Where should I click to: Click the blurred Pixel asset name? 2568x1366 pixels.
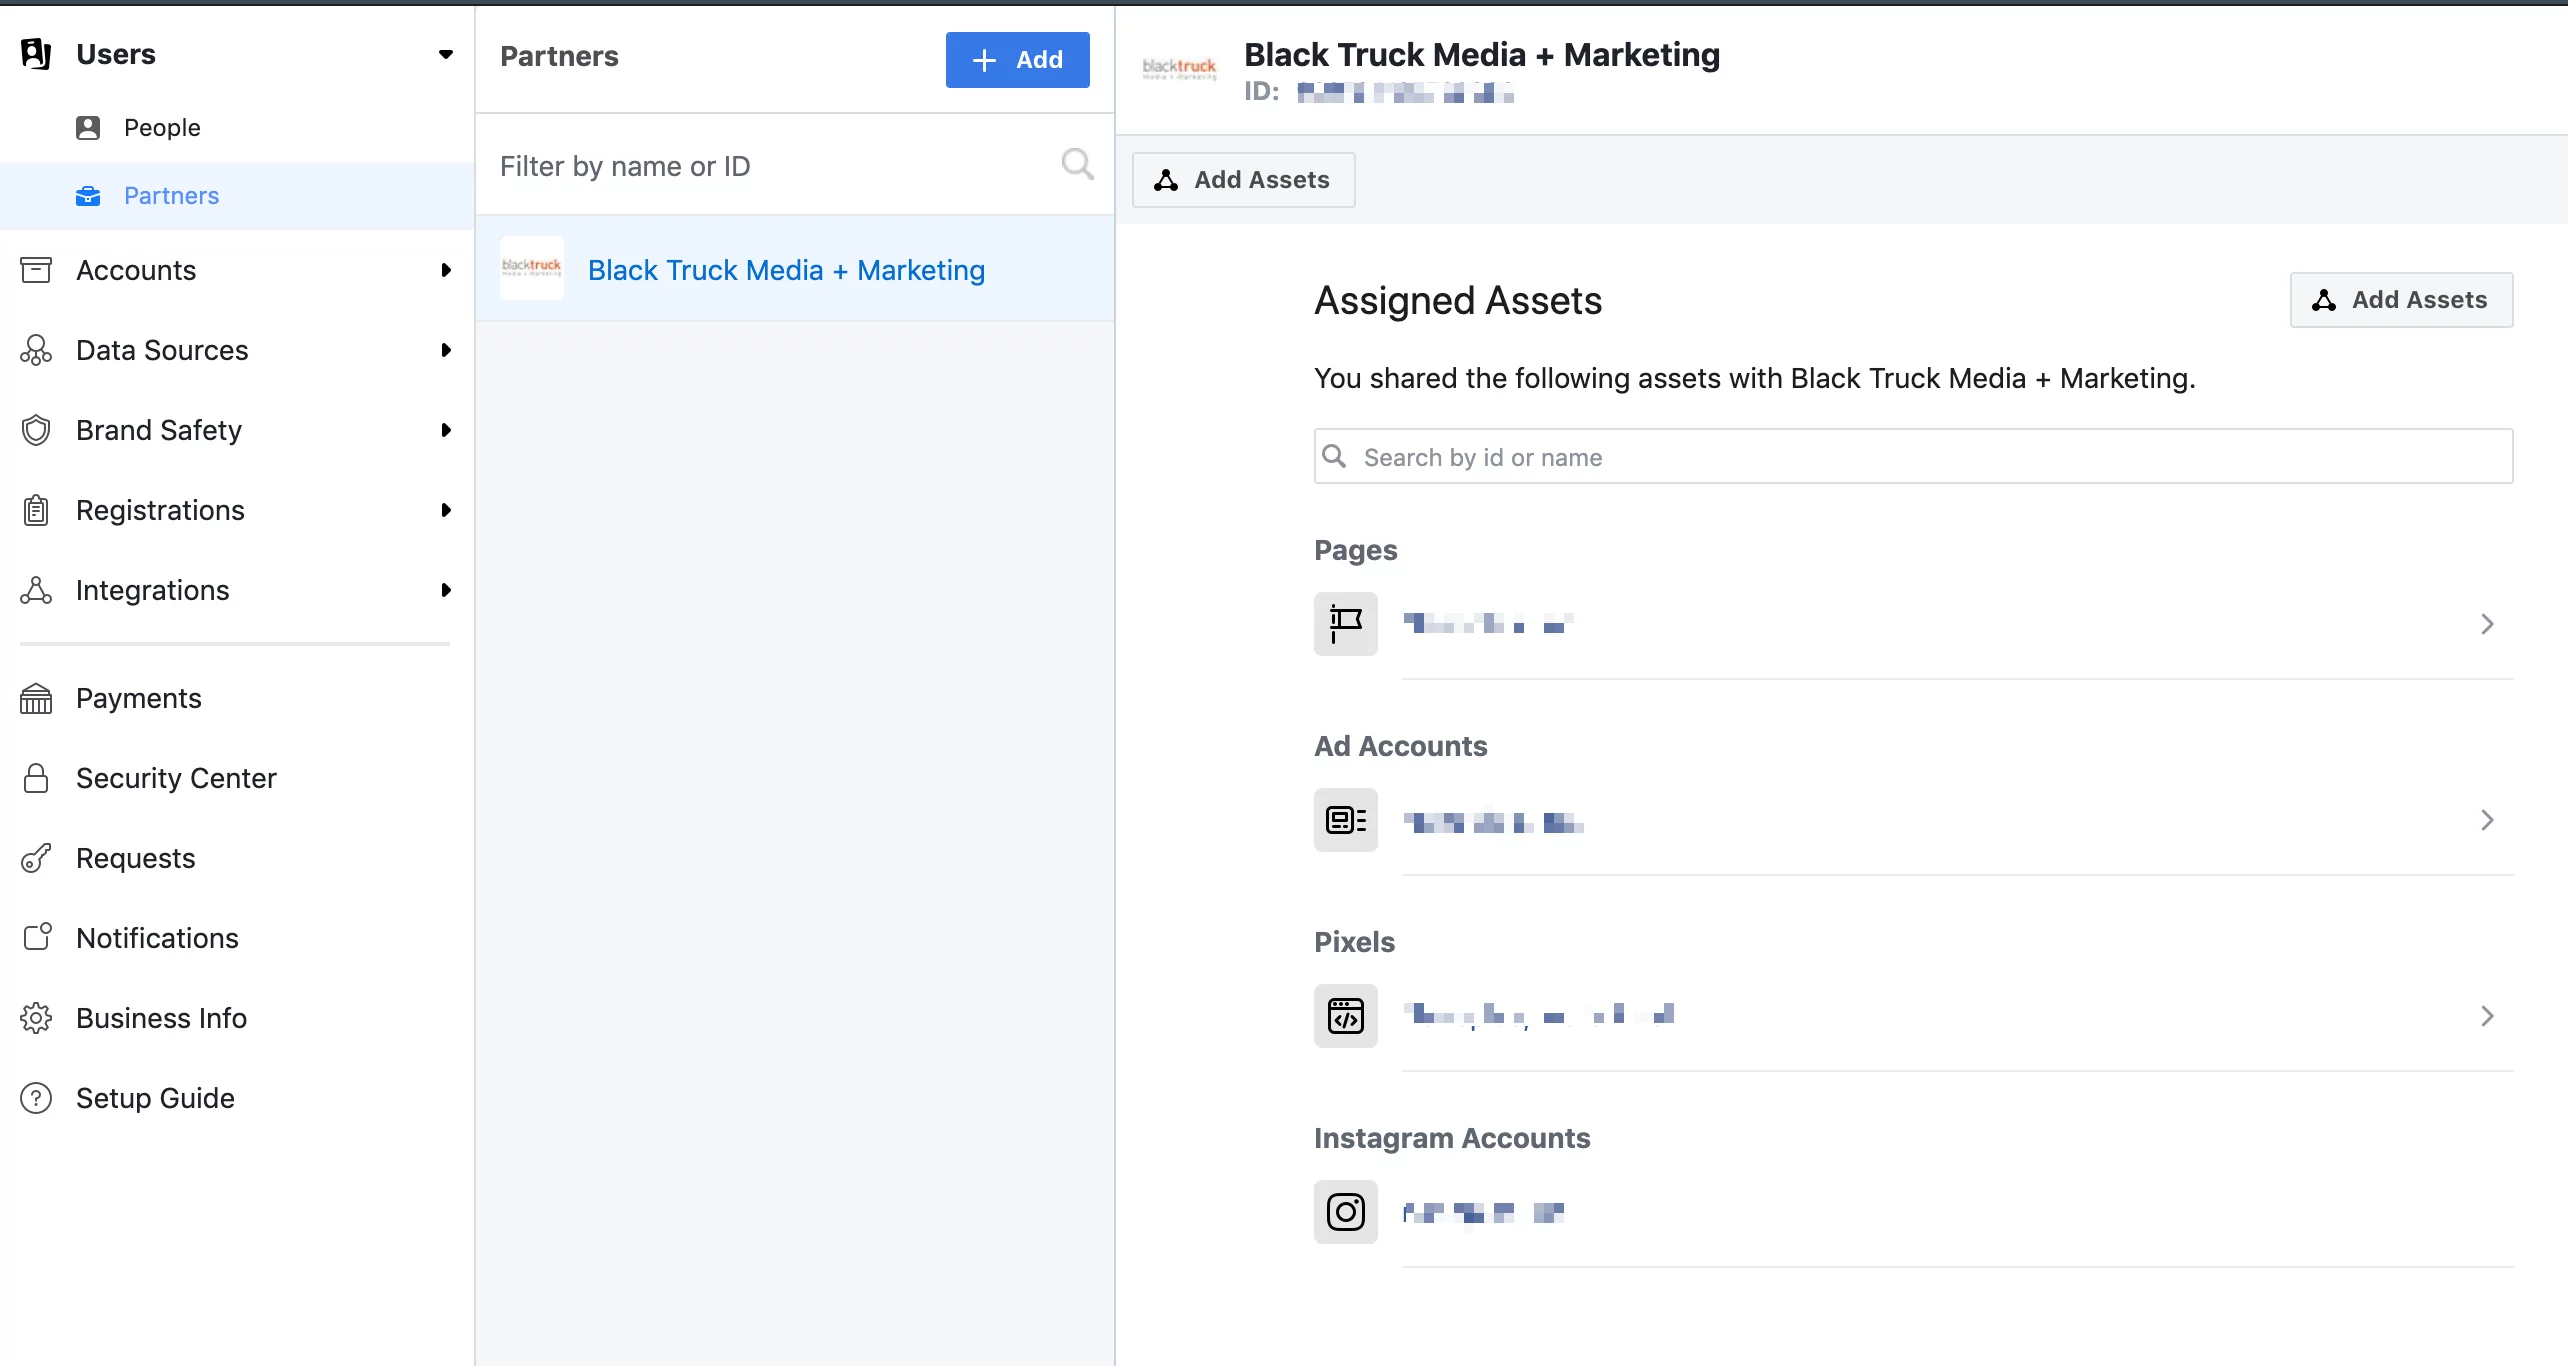pyautogui.click(x=1538, y=1016)
